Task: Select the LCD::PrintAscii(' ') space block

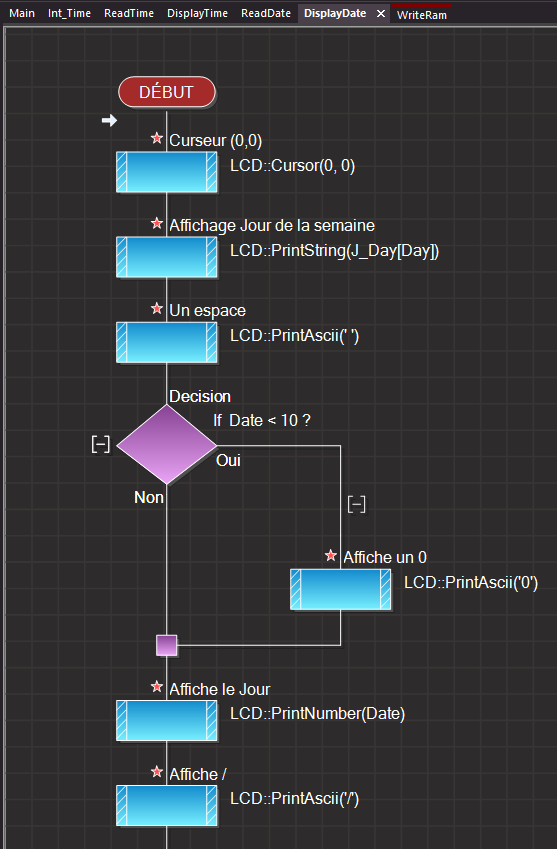Action: [x=167, y=342]
